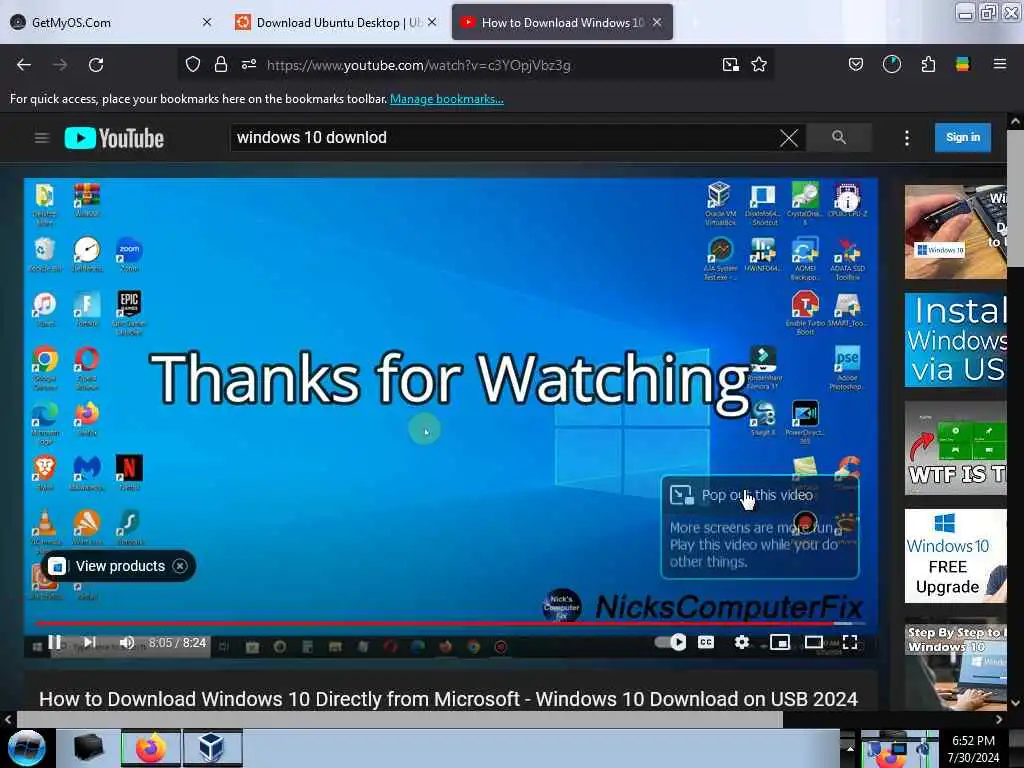
Task: Click picture-in-picture icon in address bar
Action: [x=731, y=65]
